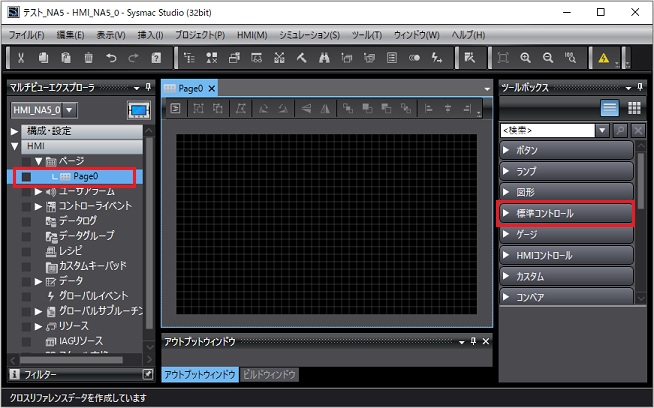Click the explorer tree vertical scrollbar

149,234
